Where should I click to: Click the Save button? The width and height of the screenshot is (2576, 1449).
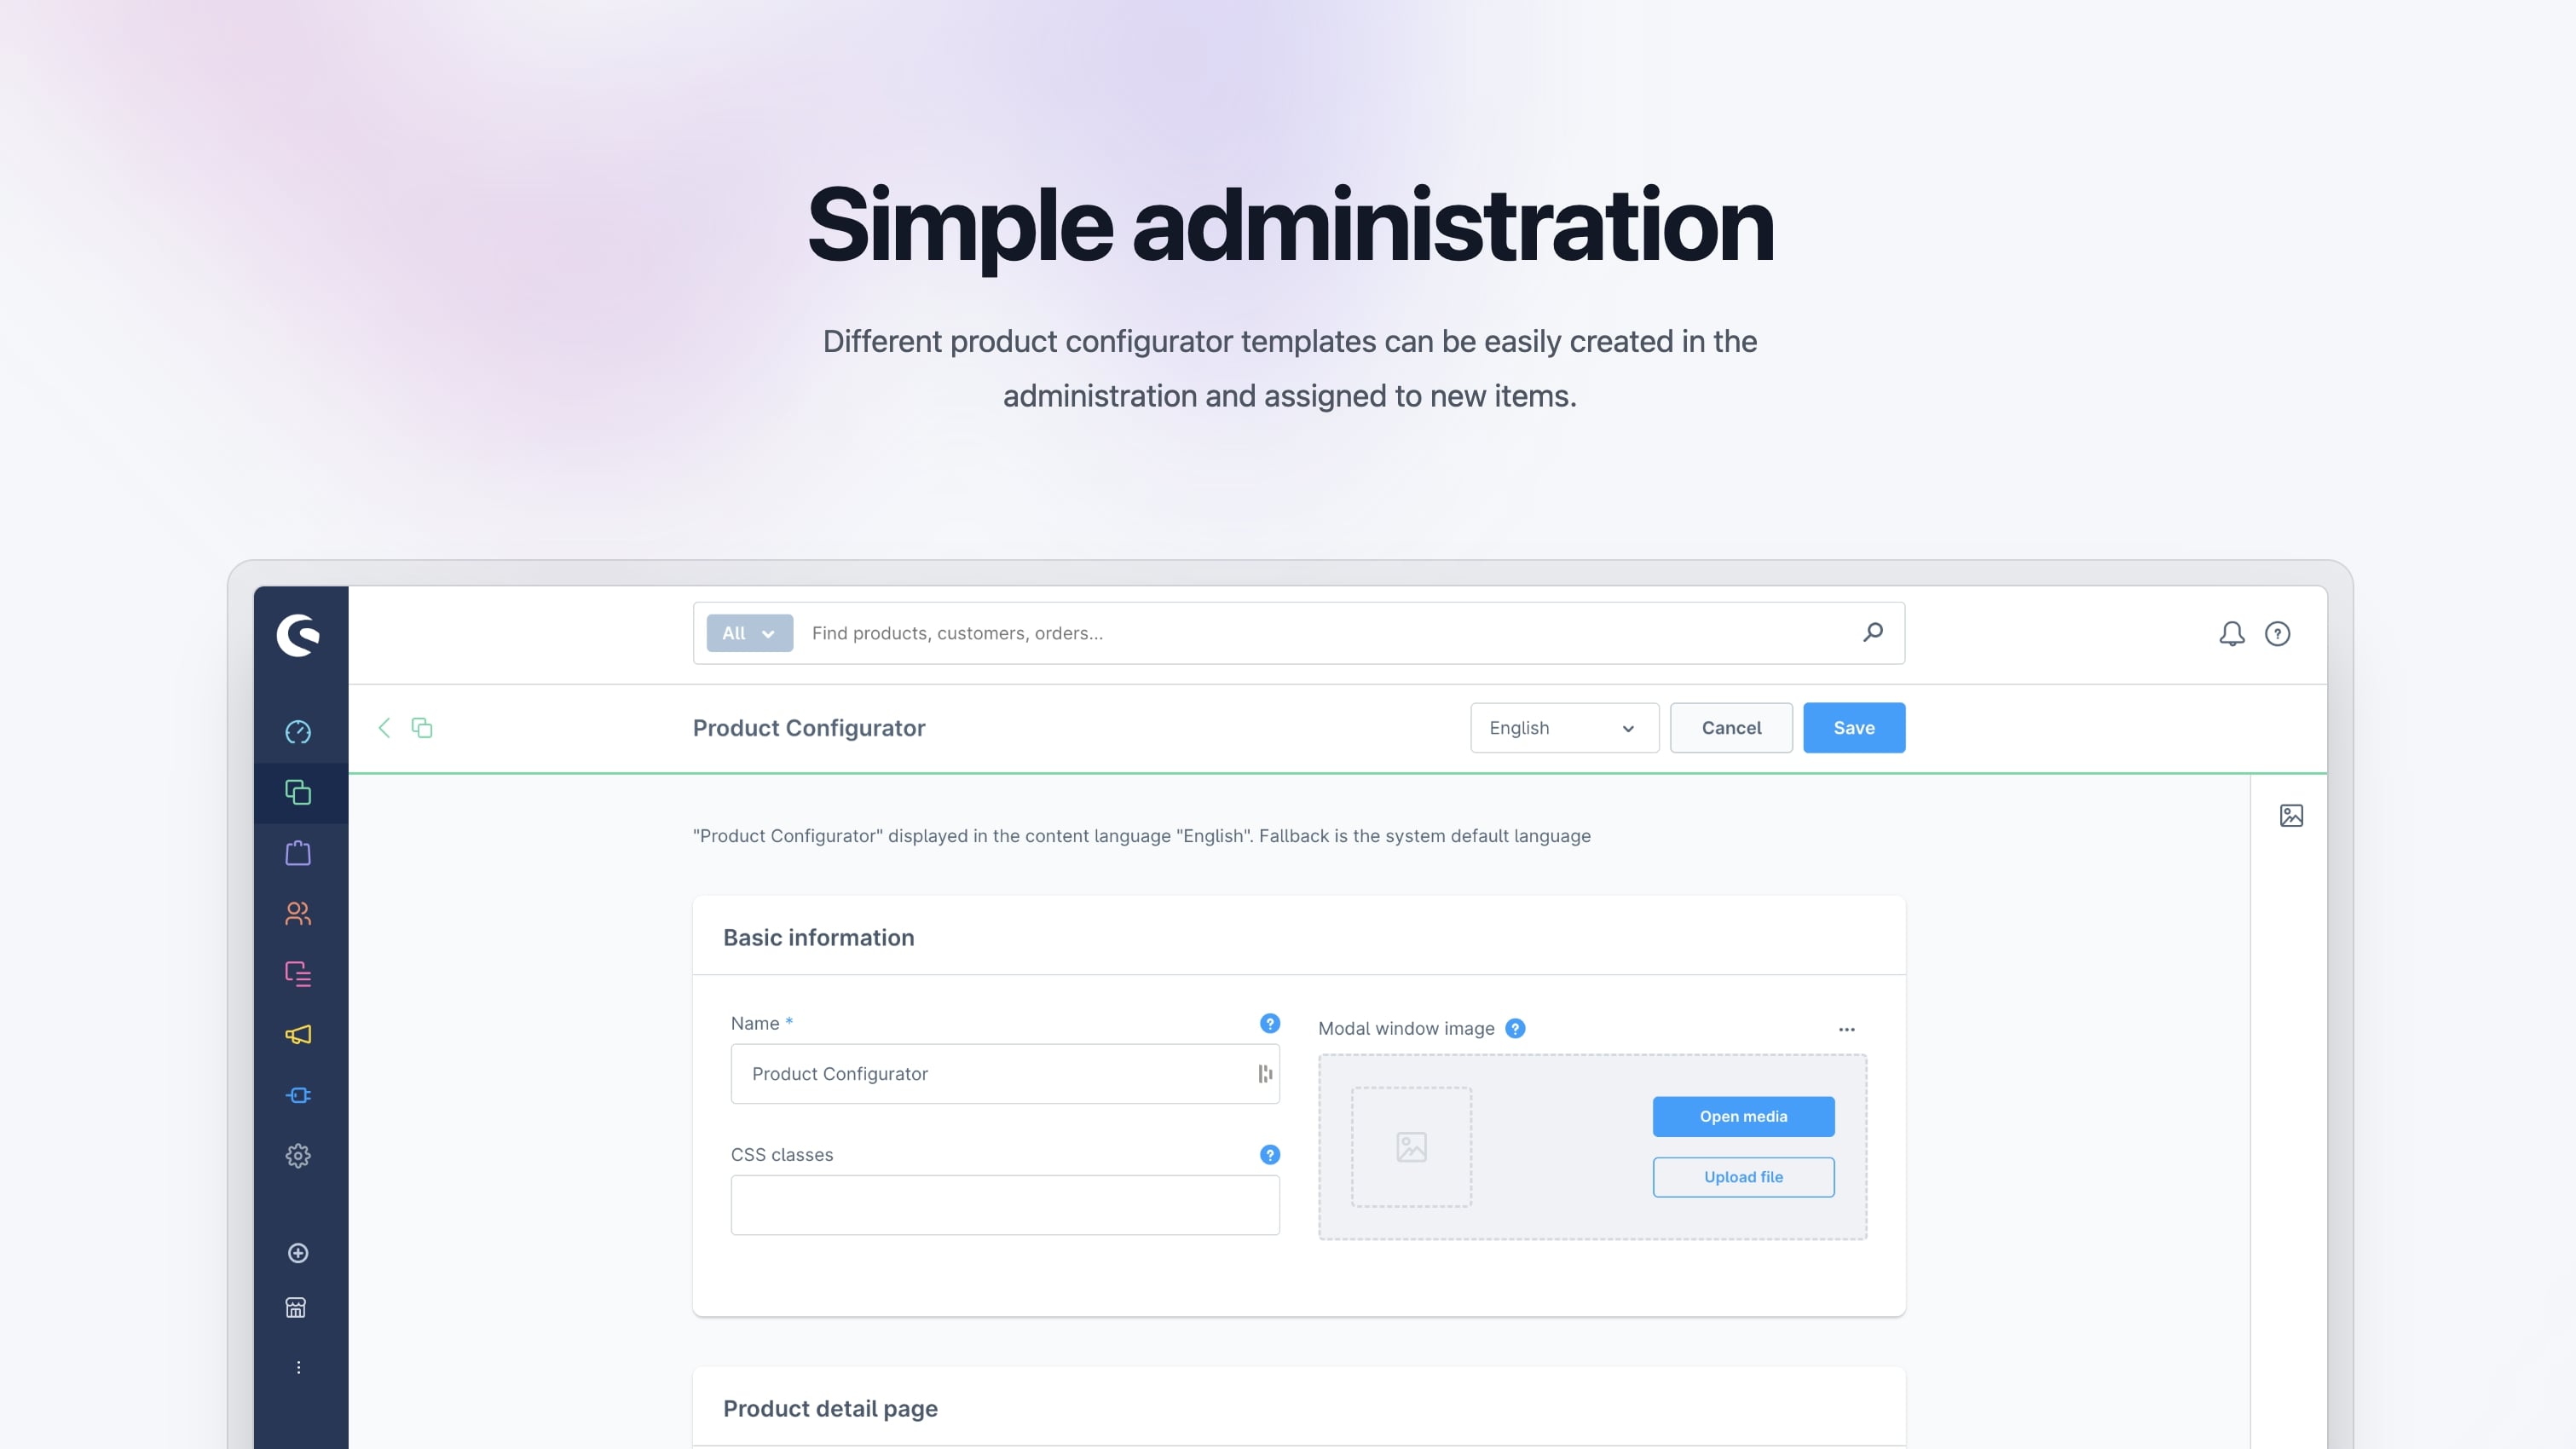pyautogui.click(x=1854, y=727)
